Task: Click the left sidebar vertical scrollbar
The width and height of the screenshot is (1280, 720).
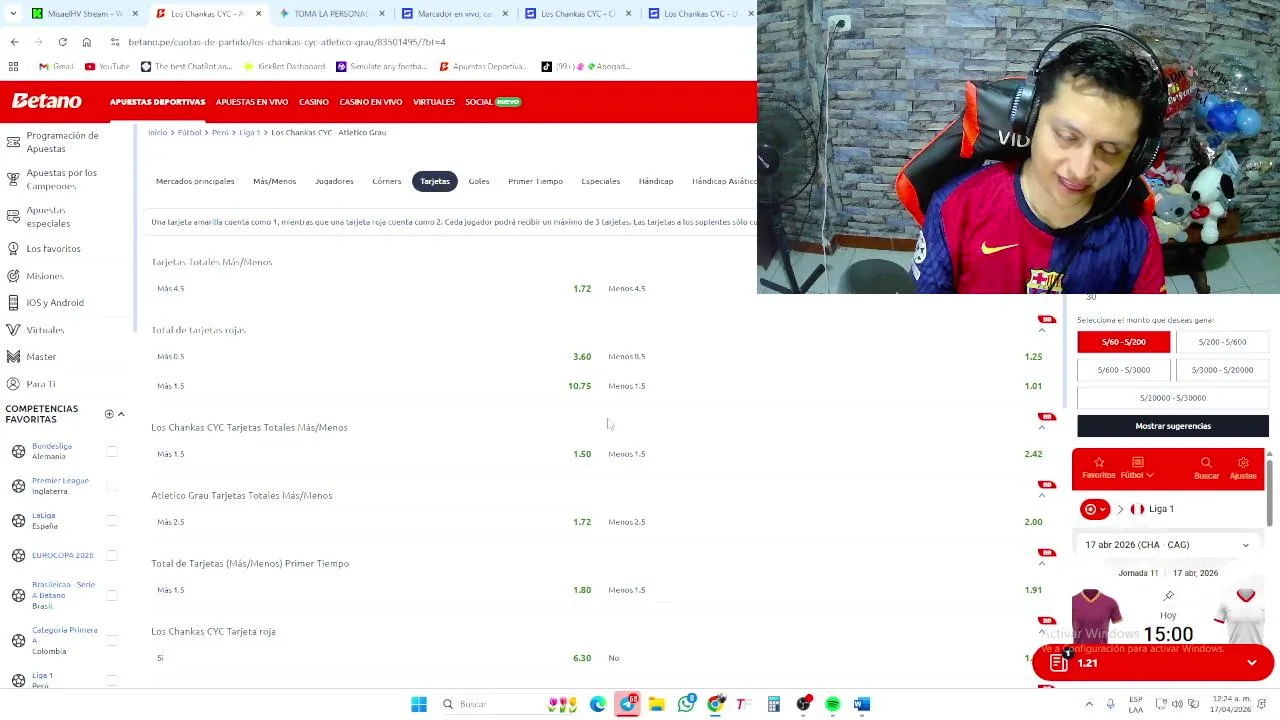Action: (134, 230)
